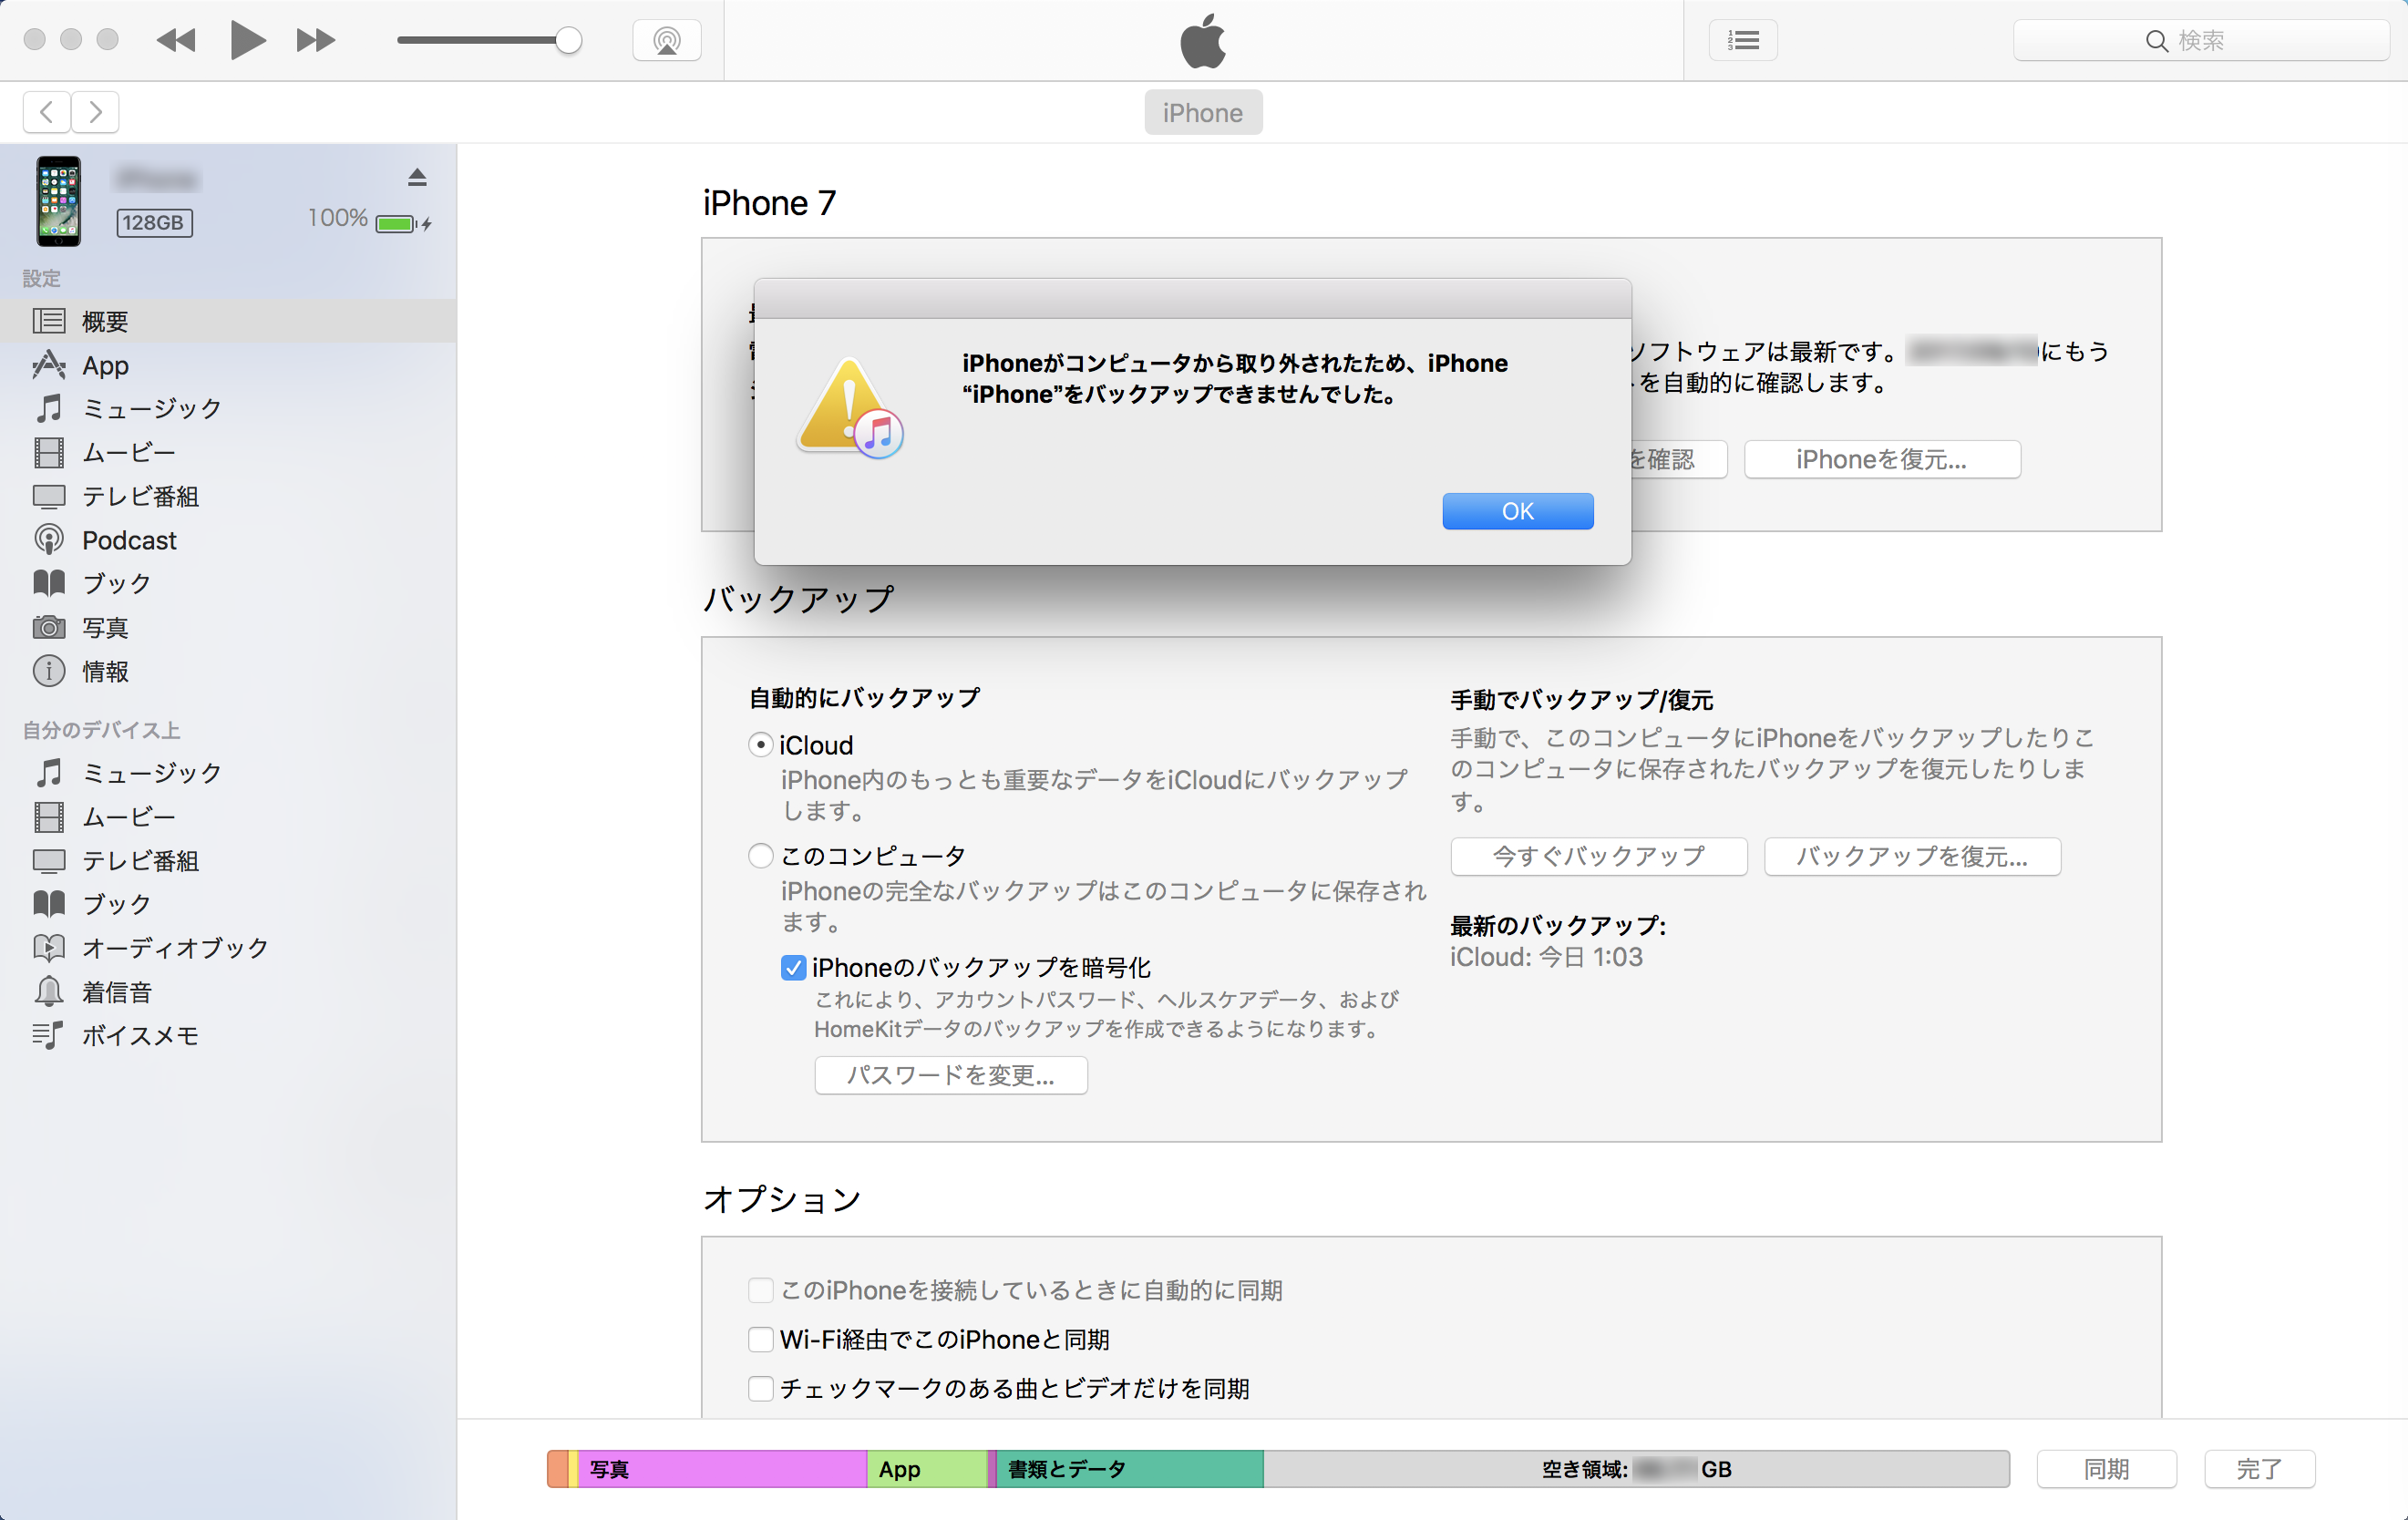Click the AirPlay icon in toolbar

[665, 38]
